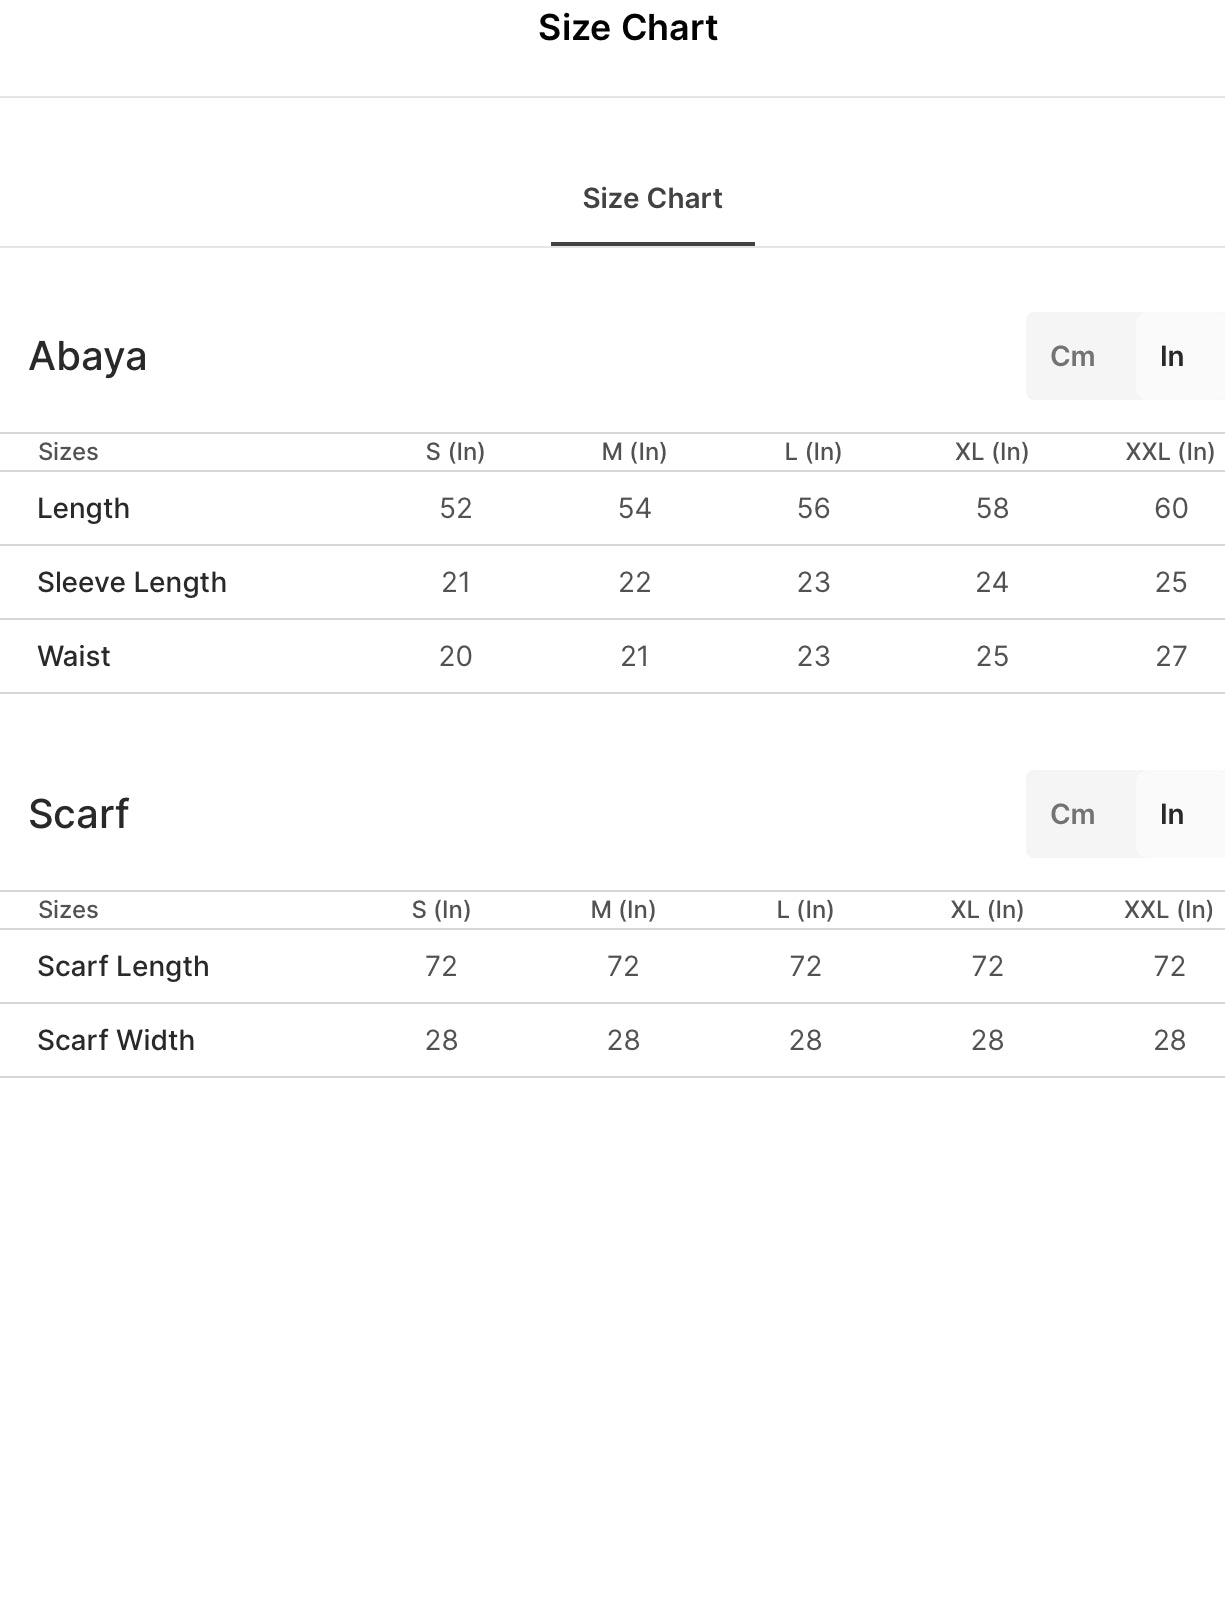
Task: Open the Size Chart tab
Action: [x=652, y=199]
